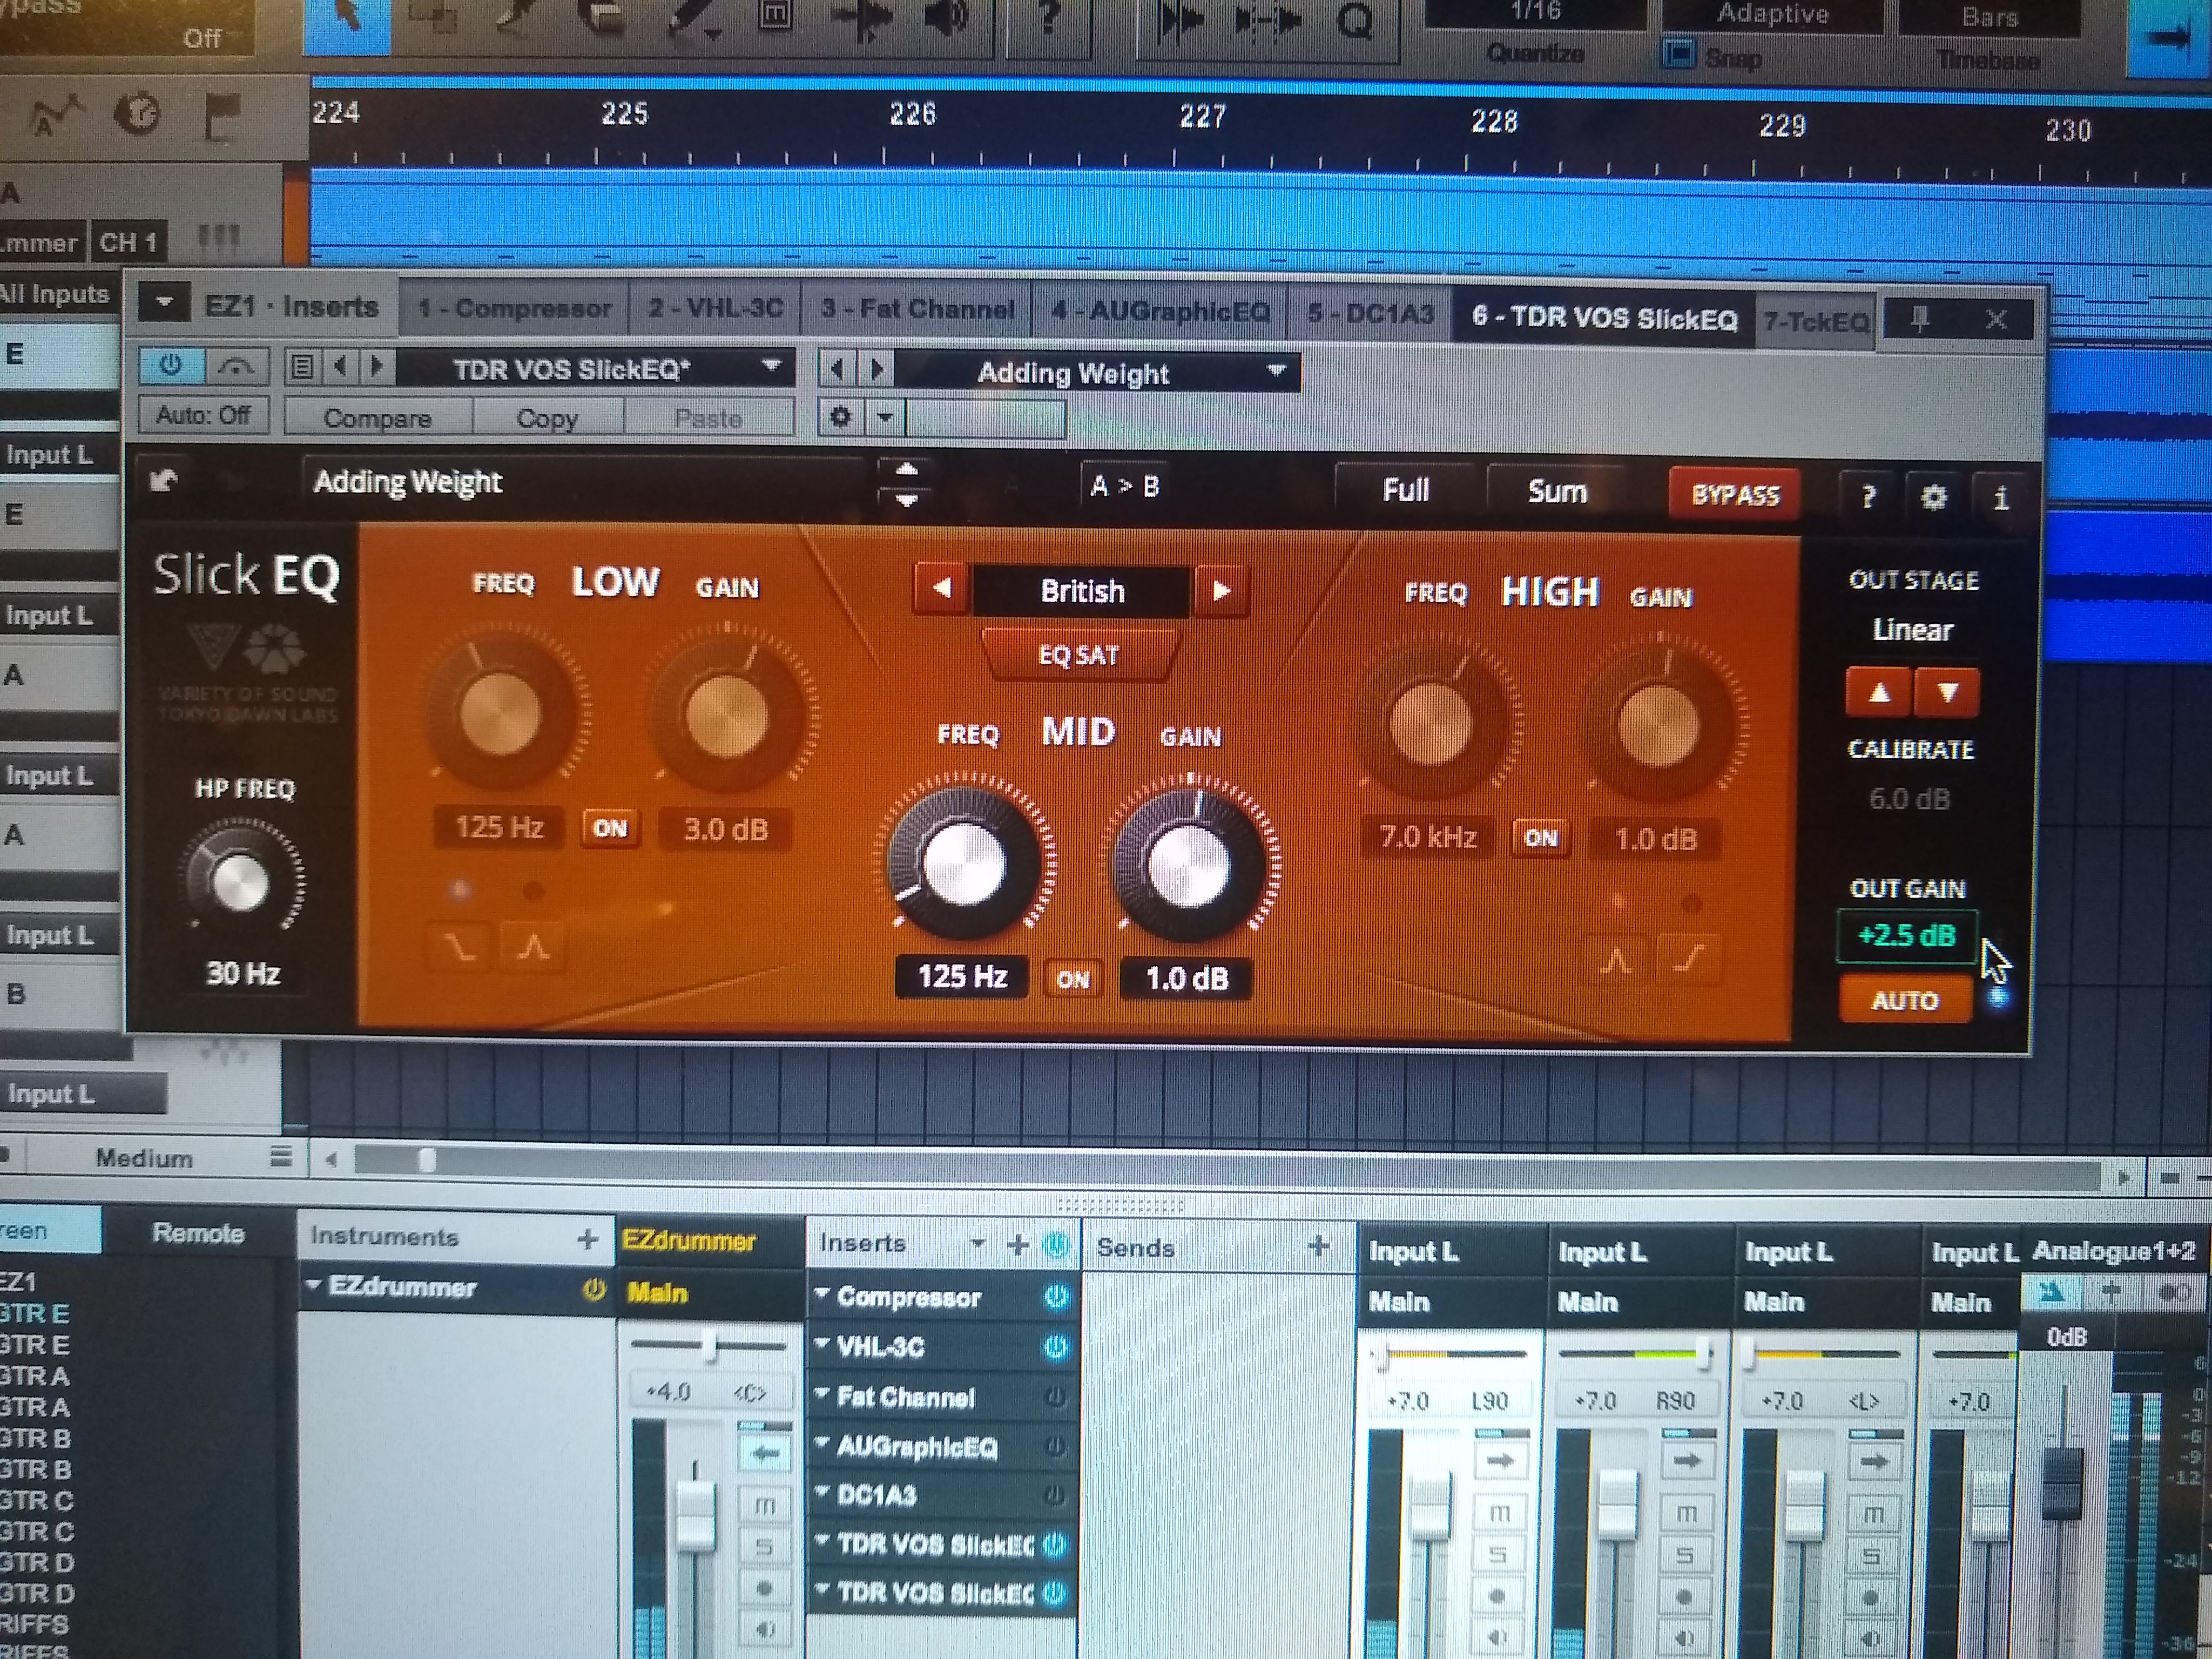Expand the AUGraphicEQ insert menu arrow

click(822, 1443)
